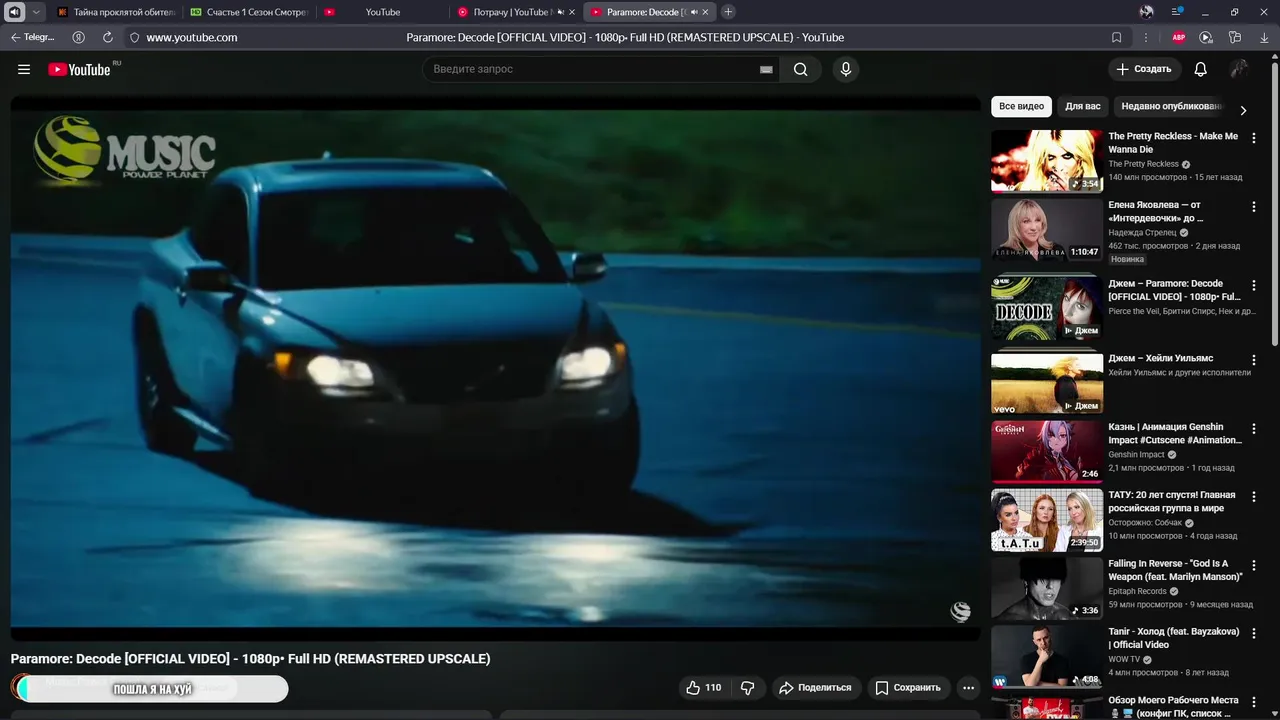Open the Елена Яковлева 1:10:47 thumbnail
This screenshot has width=1280, height=720.
[1047, 230]
